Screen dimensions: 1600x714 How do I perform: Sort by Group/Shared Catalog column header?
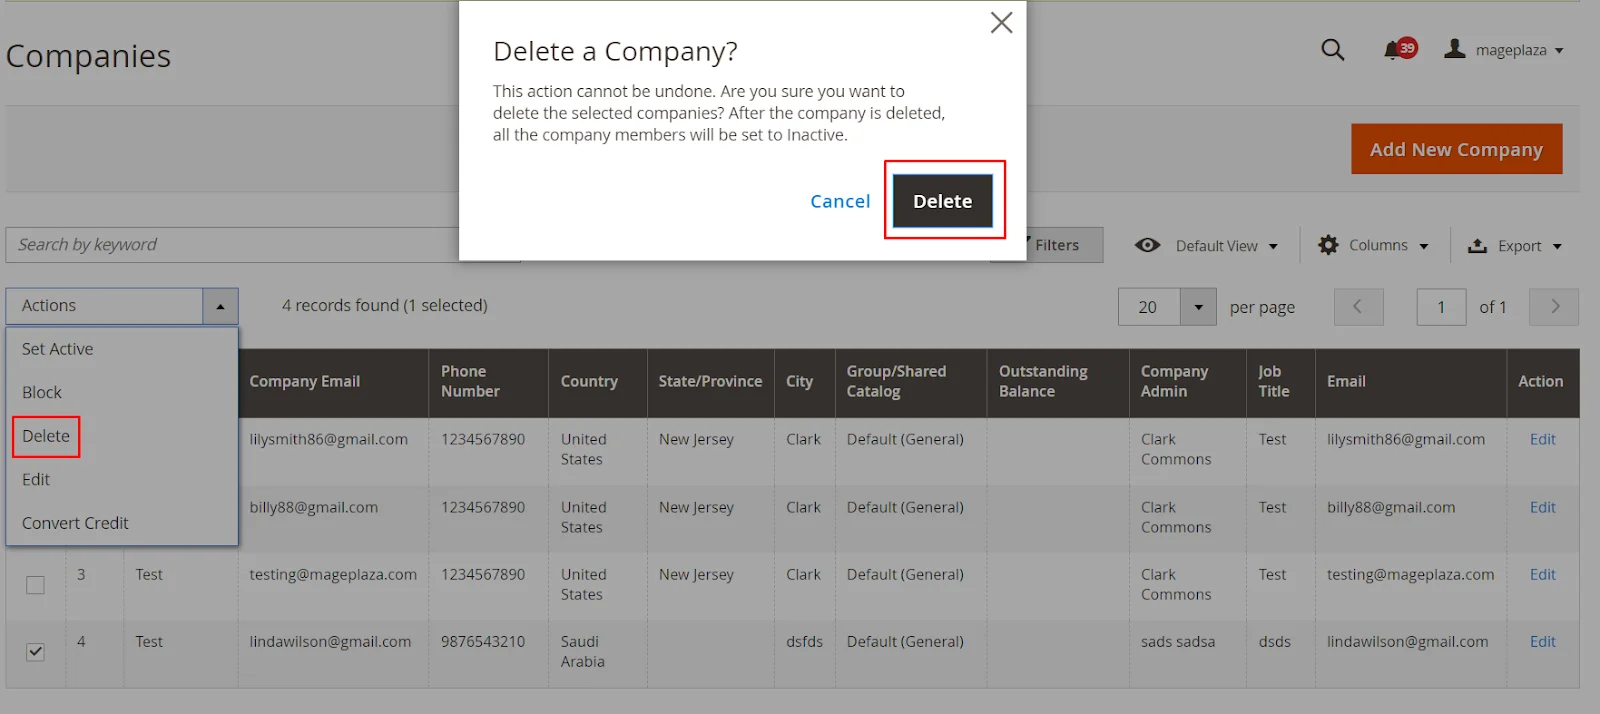910,382
